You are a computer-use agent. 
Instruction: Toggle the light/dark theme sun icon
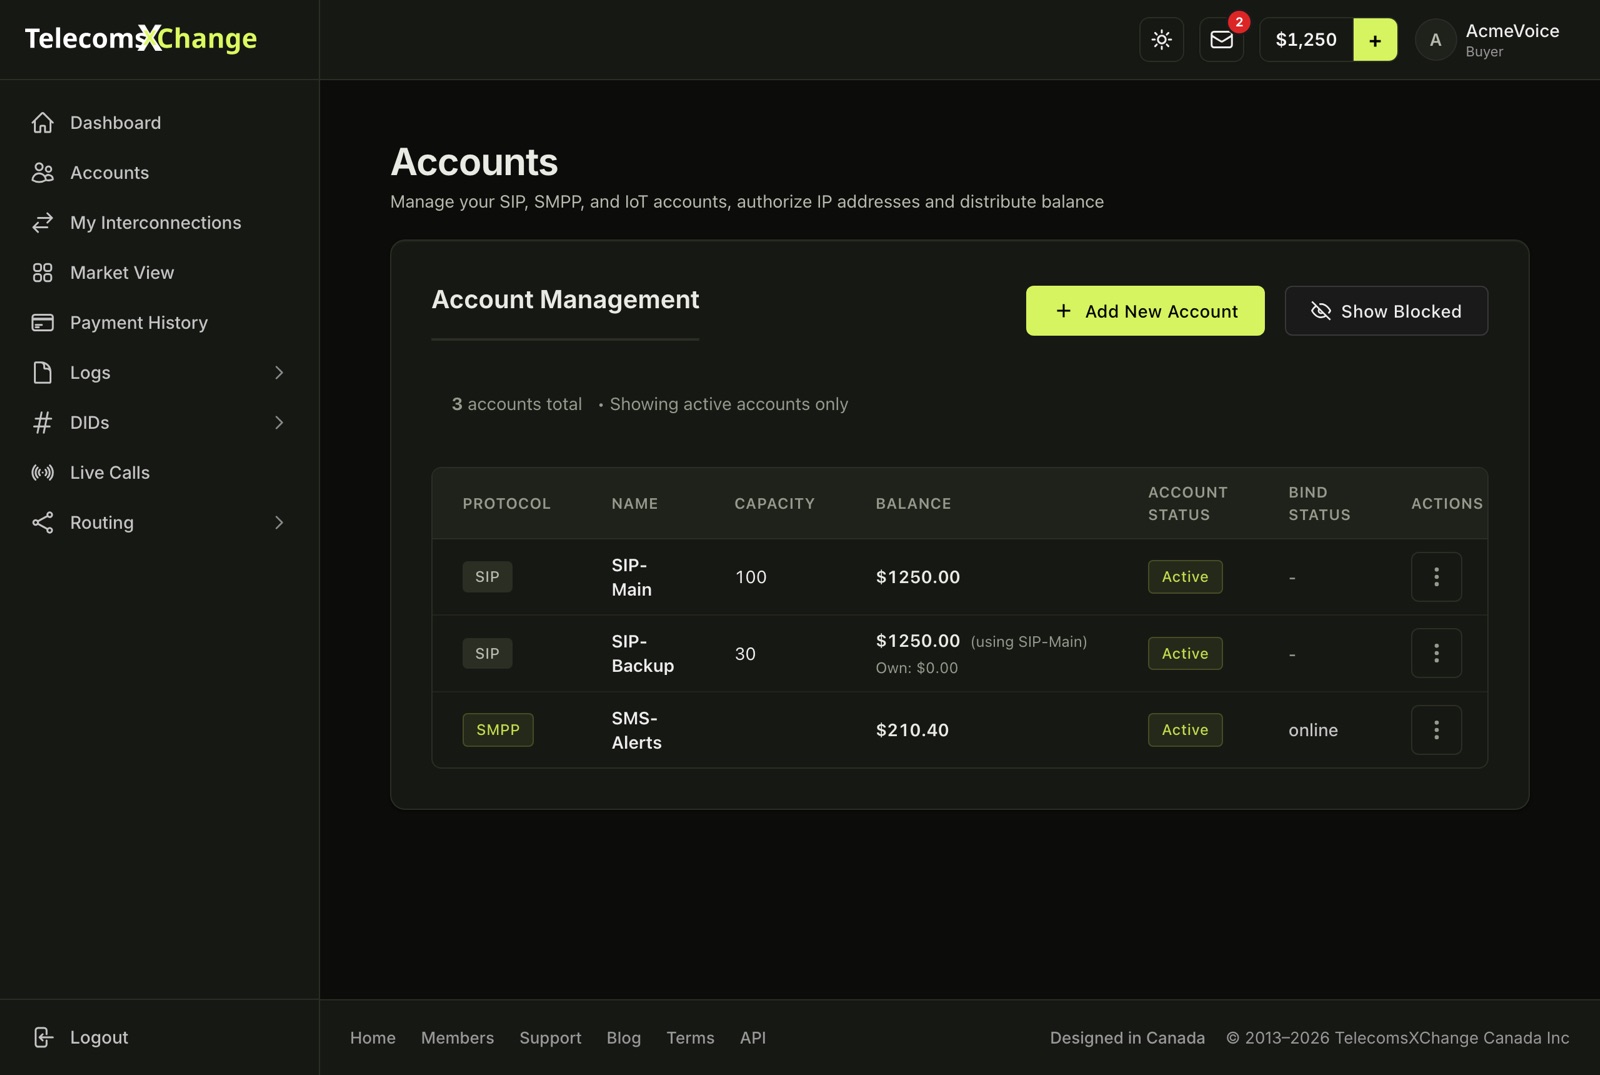1161,40
